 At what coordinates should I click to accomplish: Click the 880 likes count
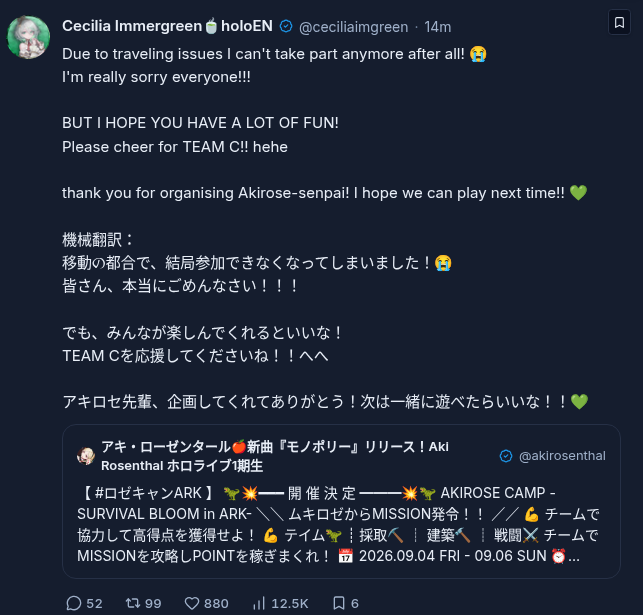pyautogui.click(x=216, y=604)
